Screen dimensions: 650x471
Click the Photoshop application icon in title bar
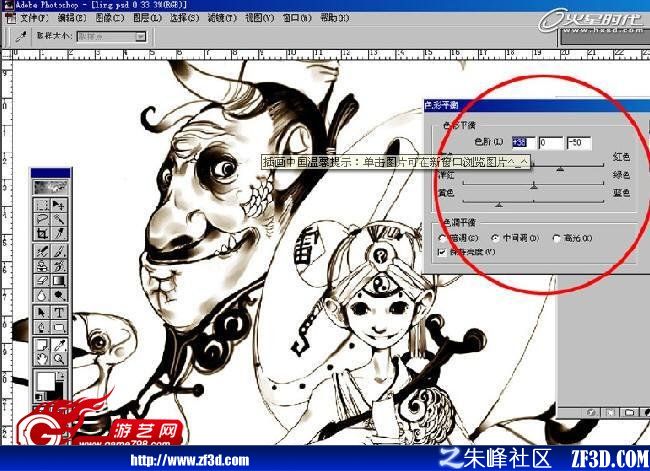[8, 5]
